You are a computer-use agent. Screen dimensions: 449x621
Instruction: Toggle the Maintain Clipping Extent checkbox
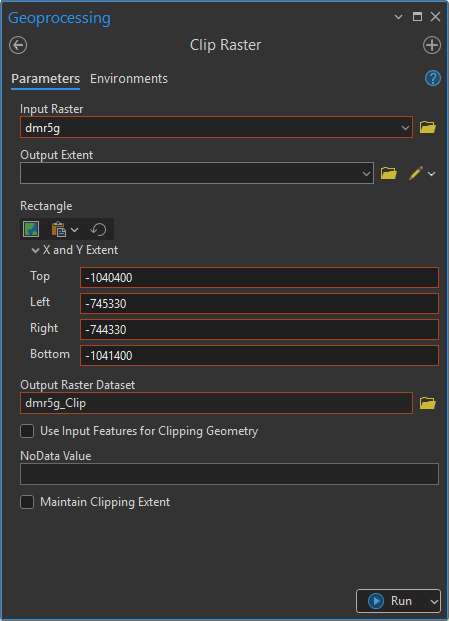coord(27,502)
